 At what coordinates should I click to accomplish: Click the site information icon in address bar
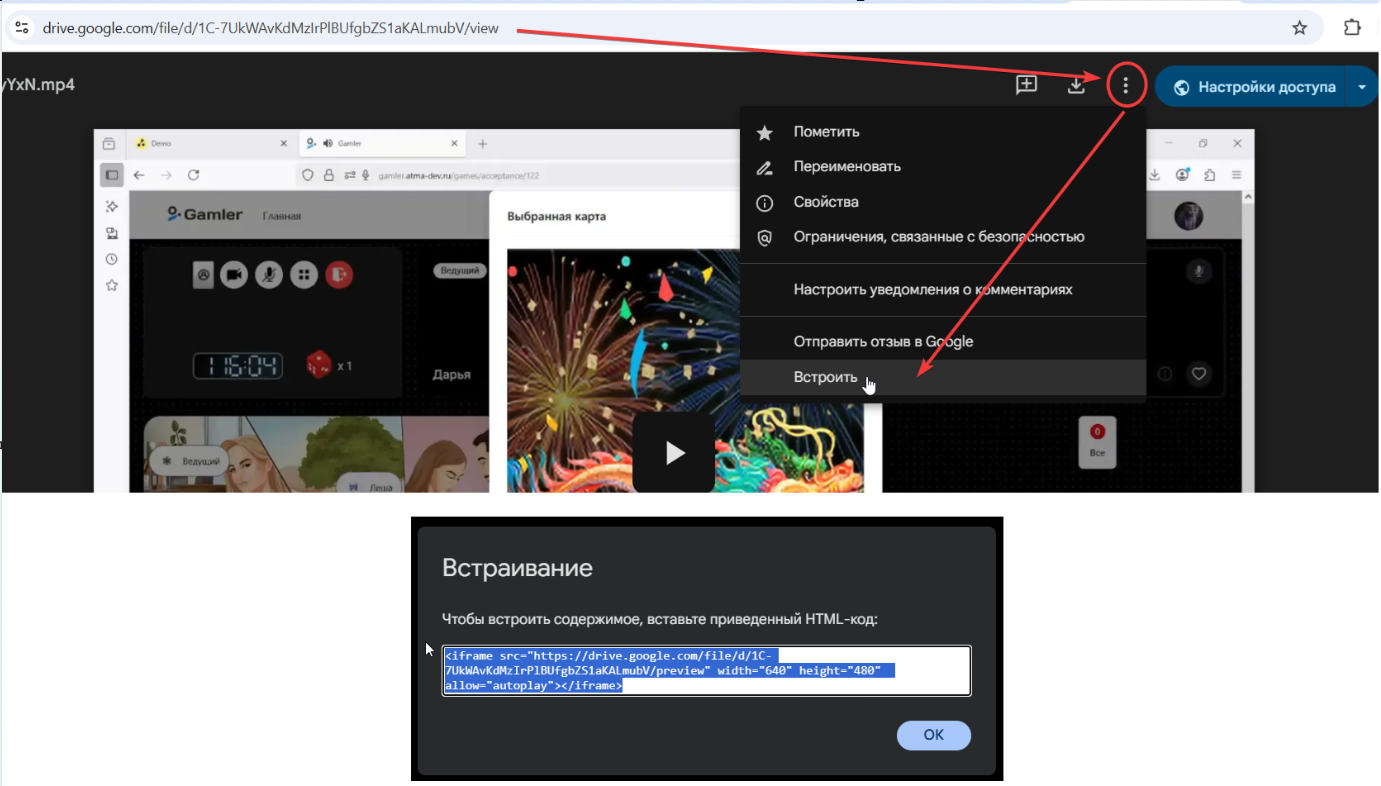pos(22,28)
